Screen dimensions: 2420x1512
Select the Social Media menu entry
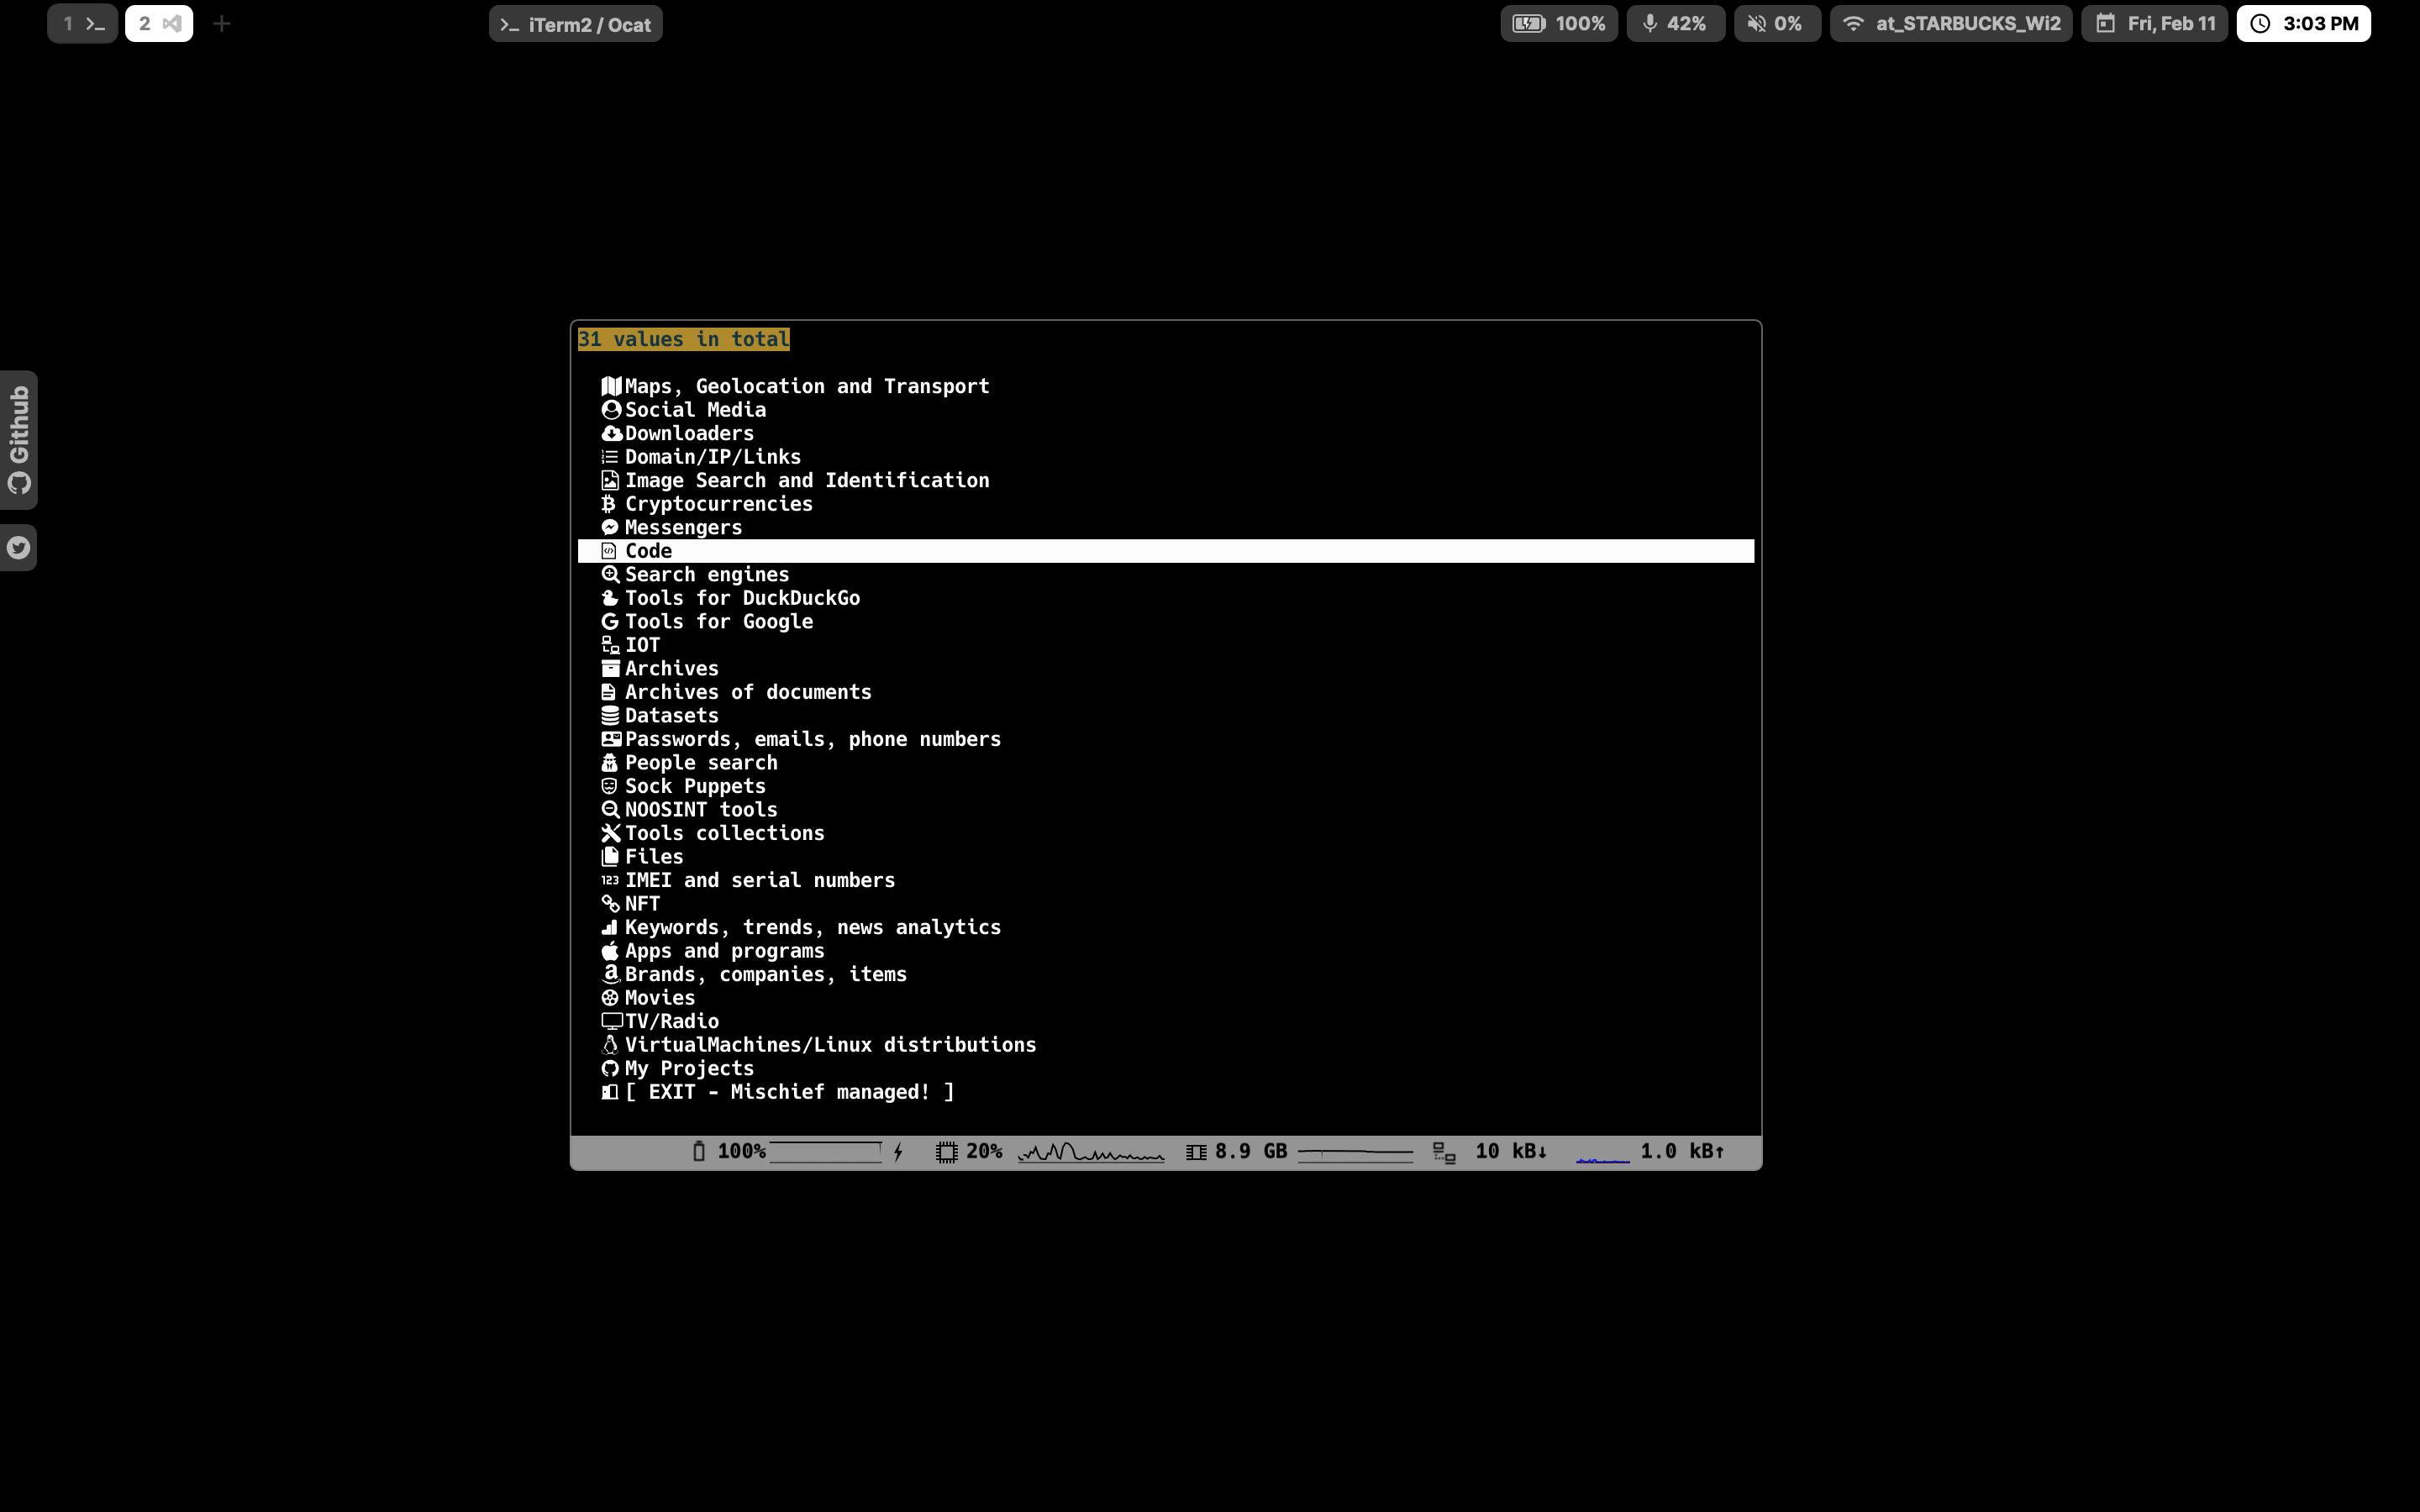[x=695, y=410]
